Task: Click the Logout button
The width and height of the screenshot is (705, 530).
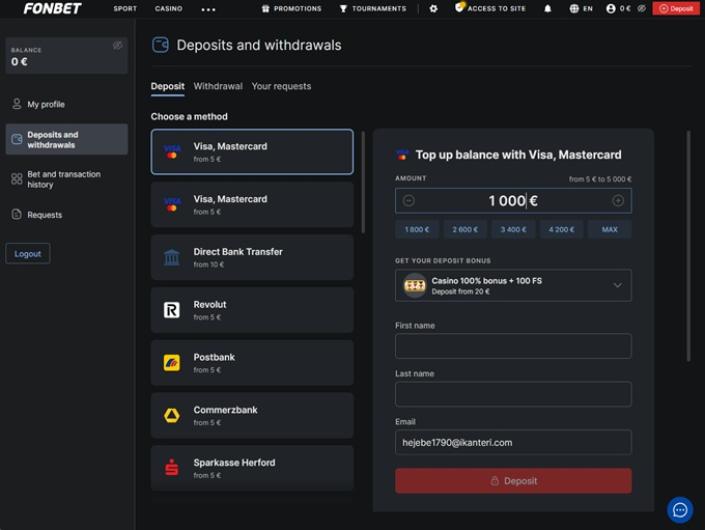Action: pyautogui.click(x=28, y=254)
